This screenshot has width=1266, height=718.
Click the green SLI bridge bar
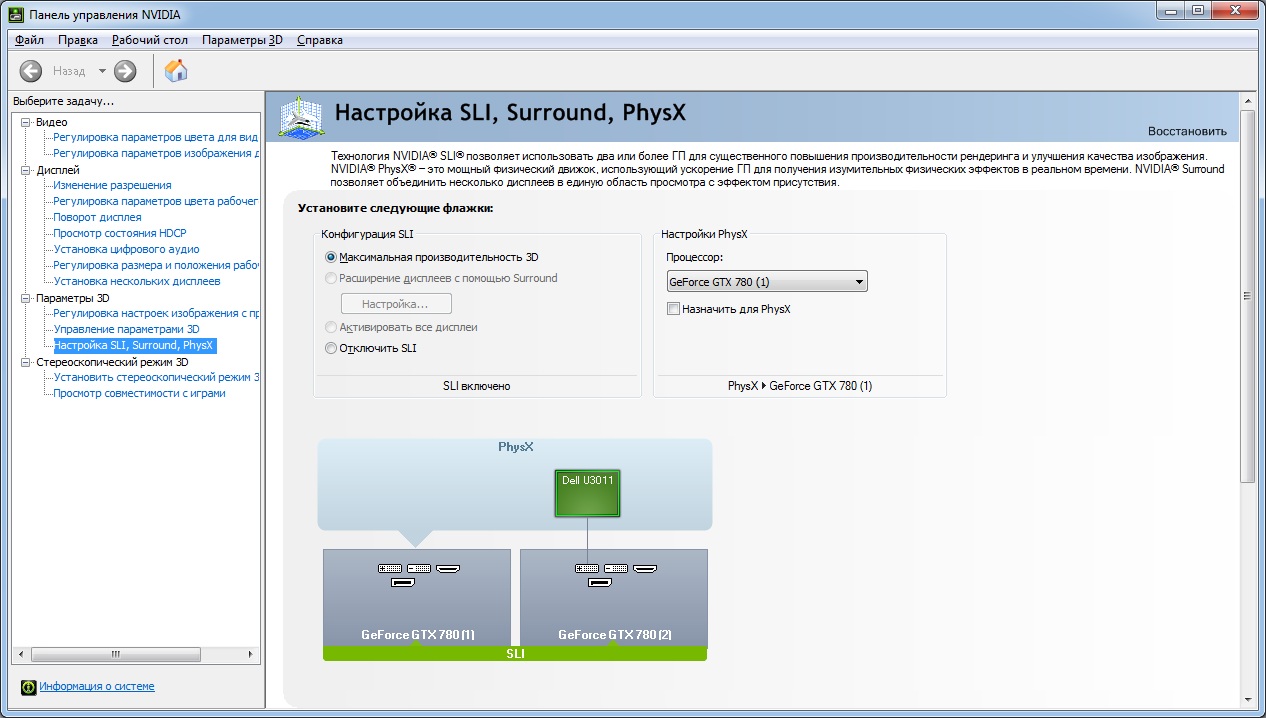tap(515, 654)
